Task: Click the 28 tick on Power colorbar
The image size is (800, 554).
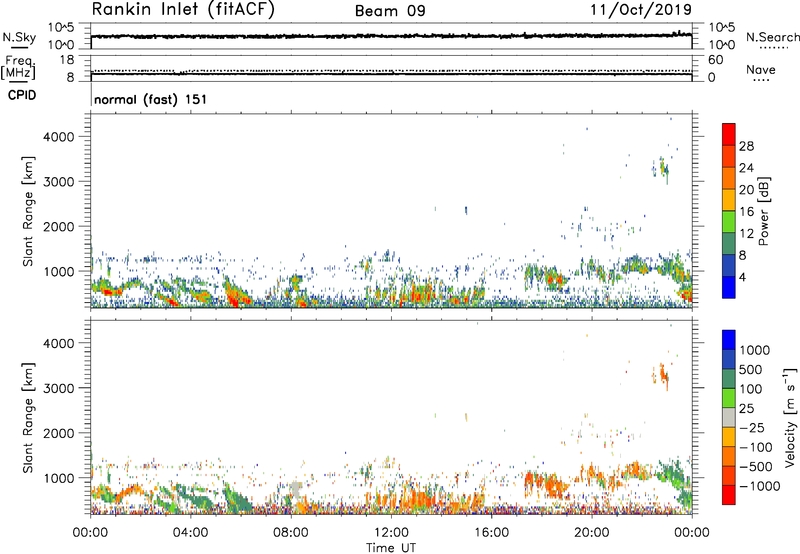Action: coord(746,146)
